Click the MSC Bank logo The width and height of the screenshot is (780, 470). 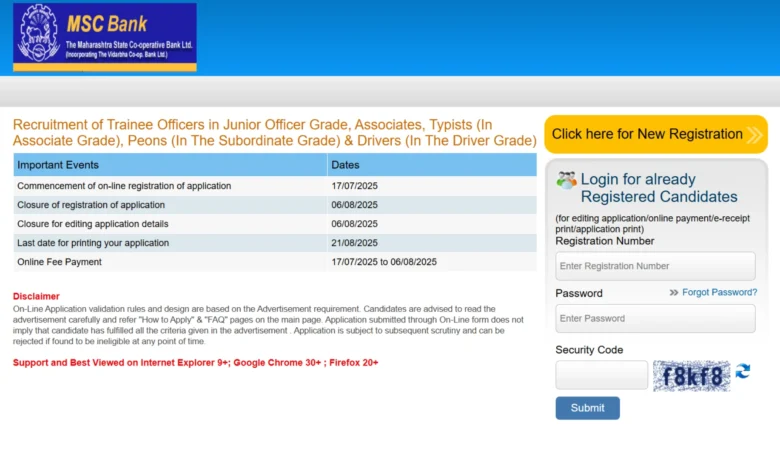click(x=104, y=37)
